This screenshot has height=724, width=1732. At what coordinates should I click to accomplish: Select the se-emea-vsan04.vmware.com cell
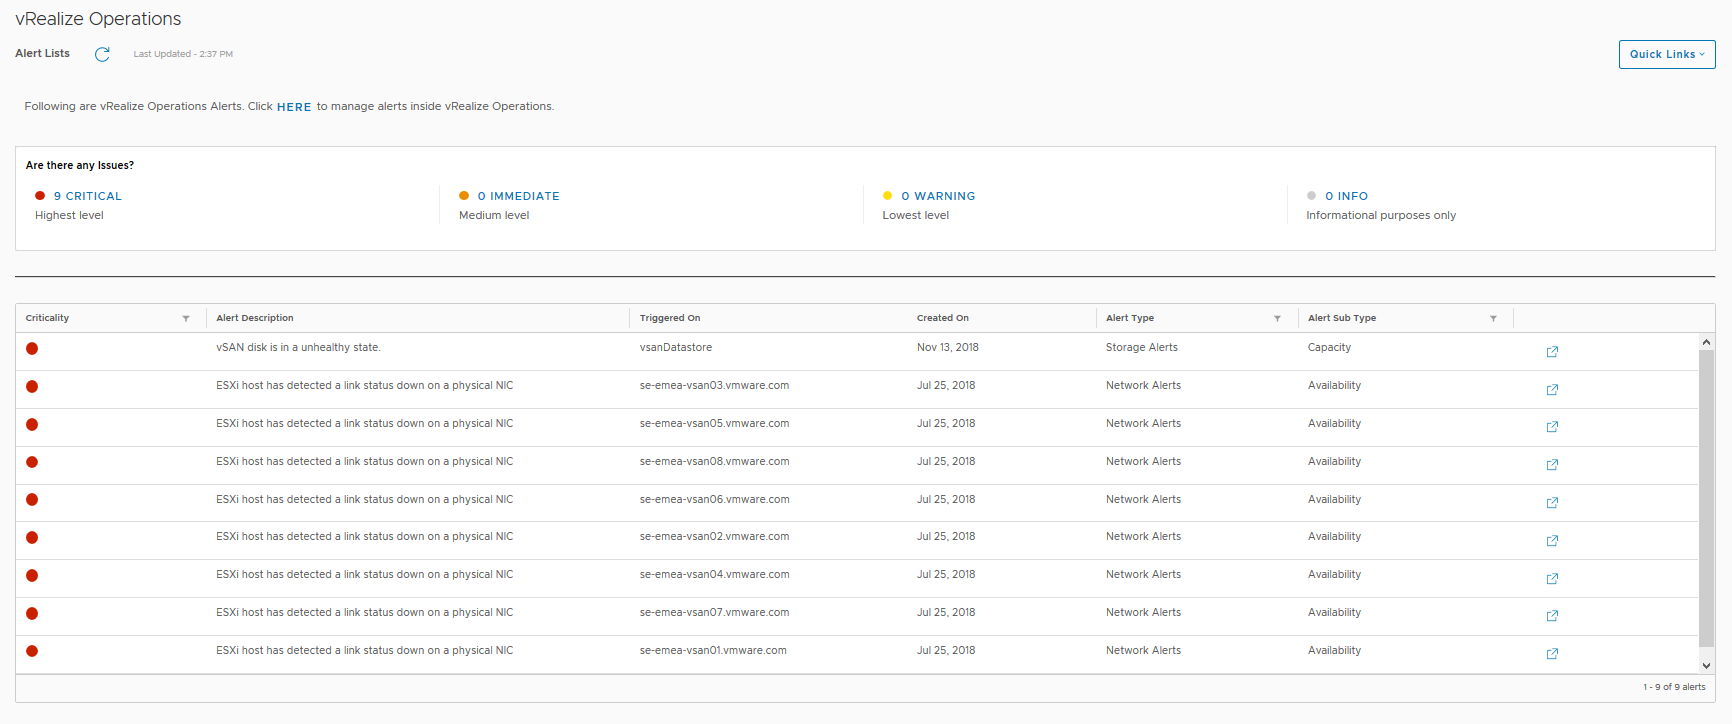pos(714,575)
